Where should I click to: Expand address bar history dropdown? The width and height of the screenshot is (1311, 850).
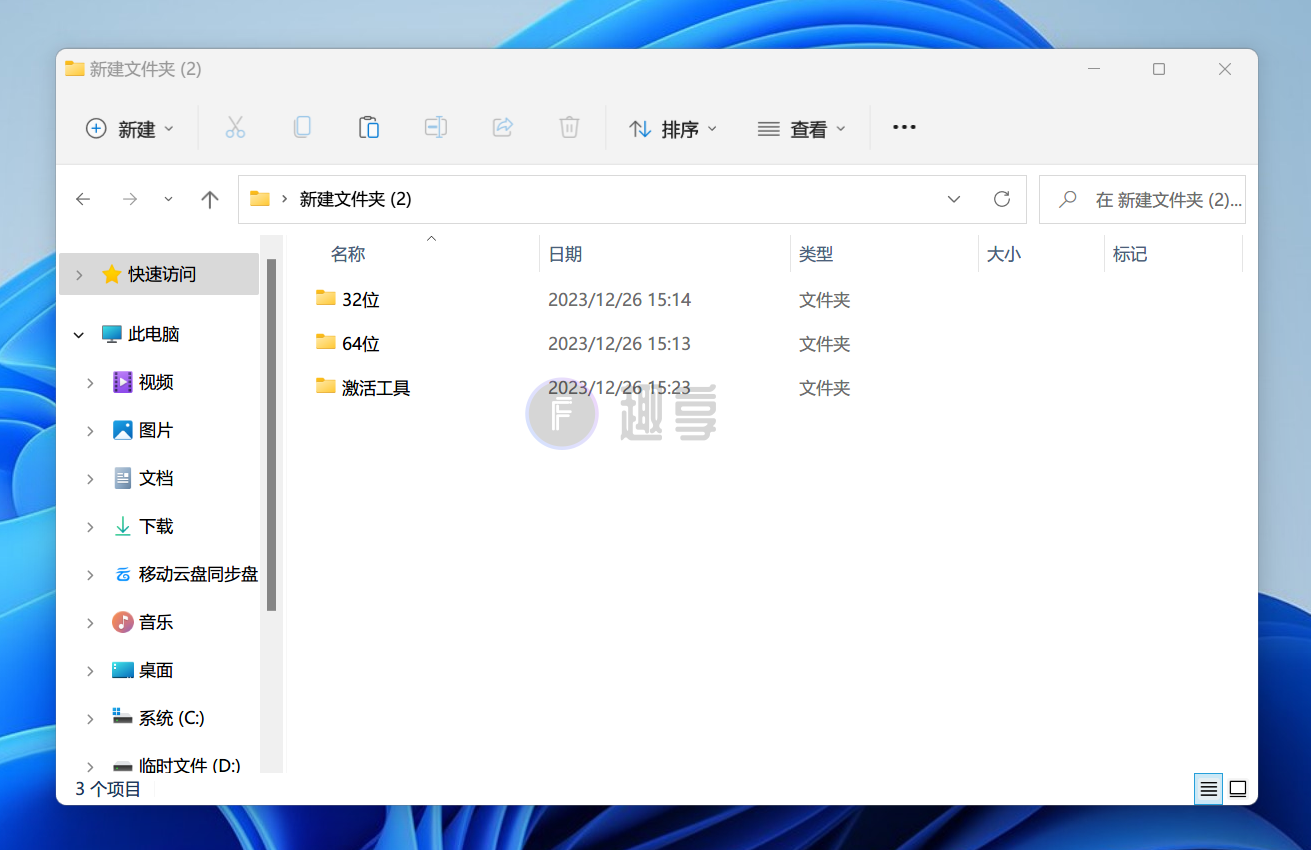tap(954, 199)
